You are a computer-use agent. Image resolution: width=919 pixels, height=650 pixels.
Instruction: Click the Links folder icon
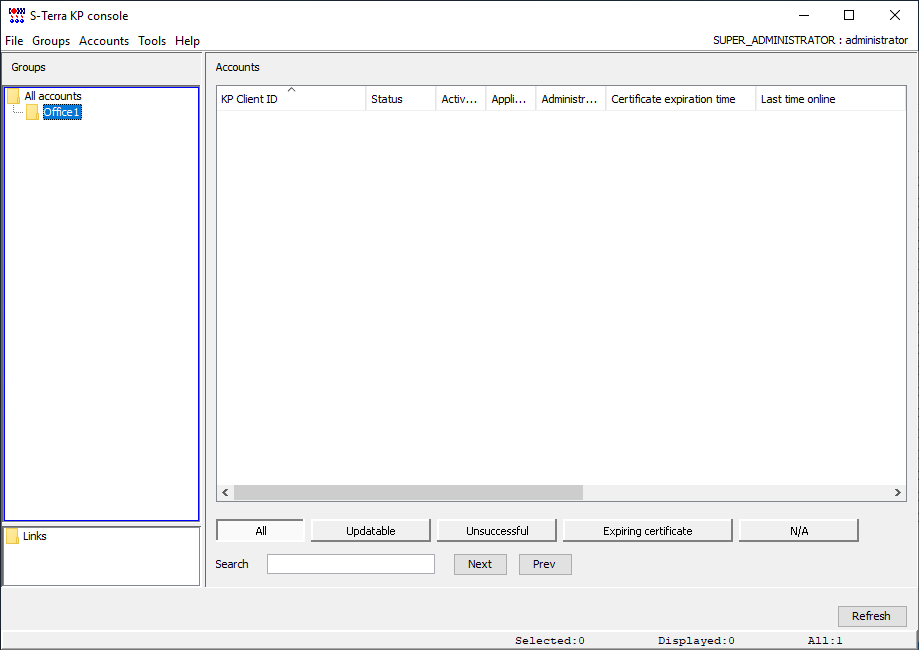pyautogui.click(x=12, y=536)
